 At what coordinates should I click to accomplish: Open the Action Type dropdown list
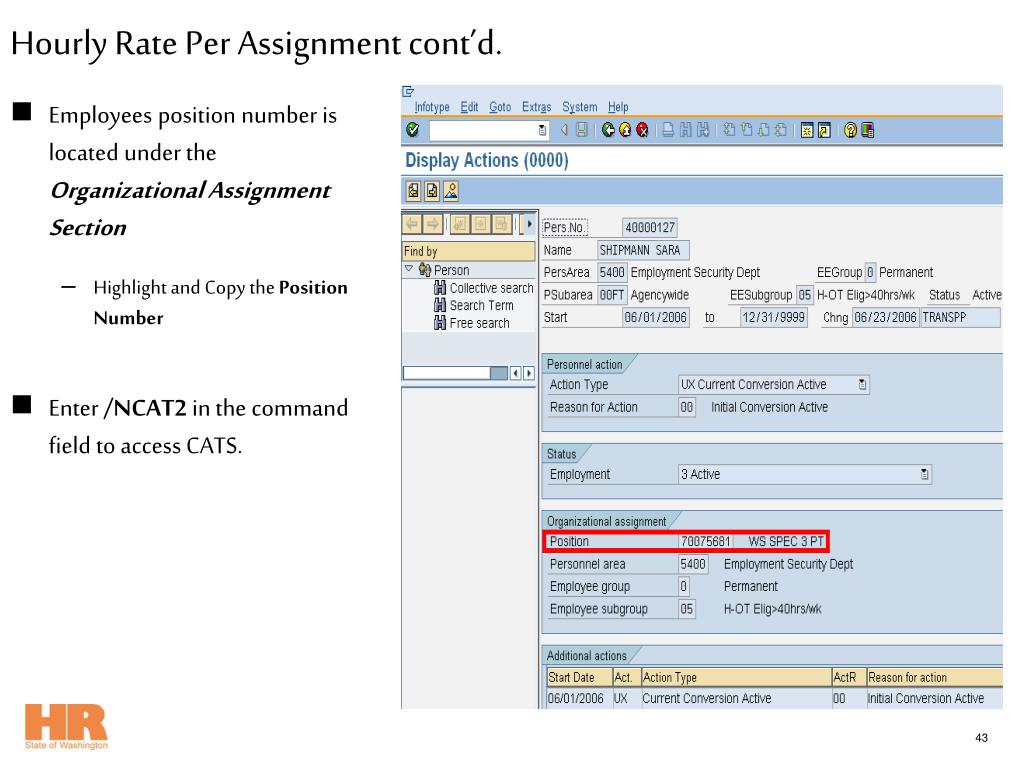click(862, 385)
